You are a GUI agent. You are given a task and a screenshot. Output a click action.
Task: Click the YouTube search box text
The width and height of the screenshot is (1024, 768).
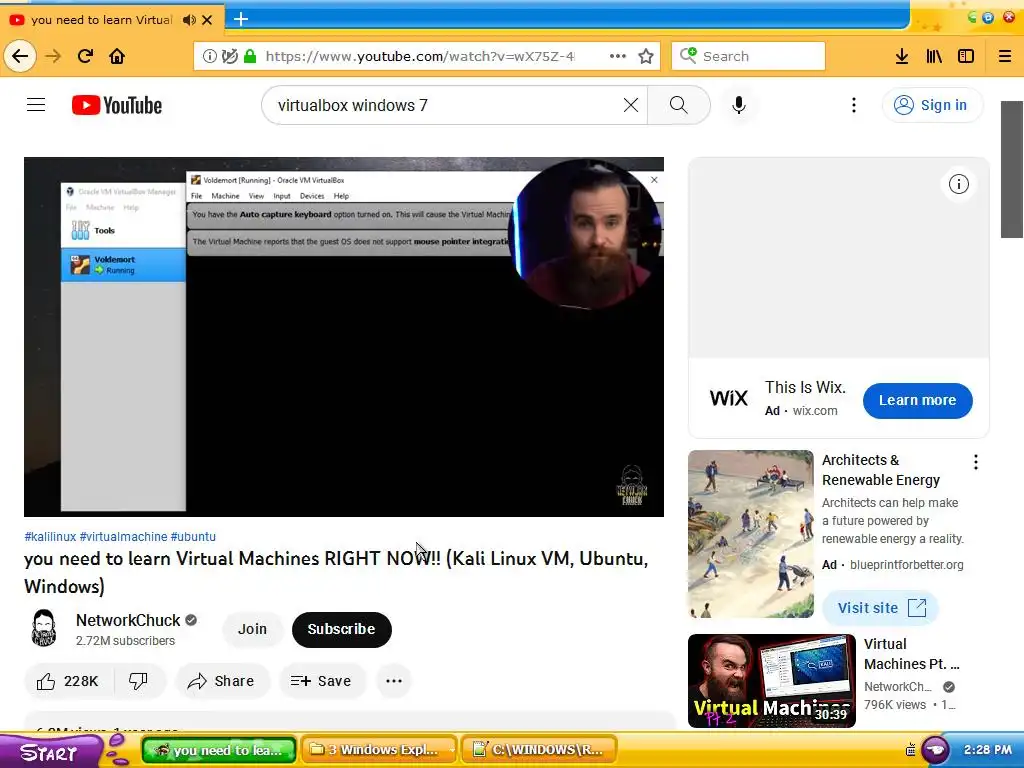353,105
